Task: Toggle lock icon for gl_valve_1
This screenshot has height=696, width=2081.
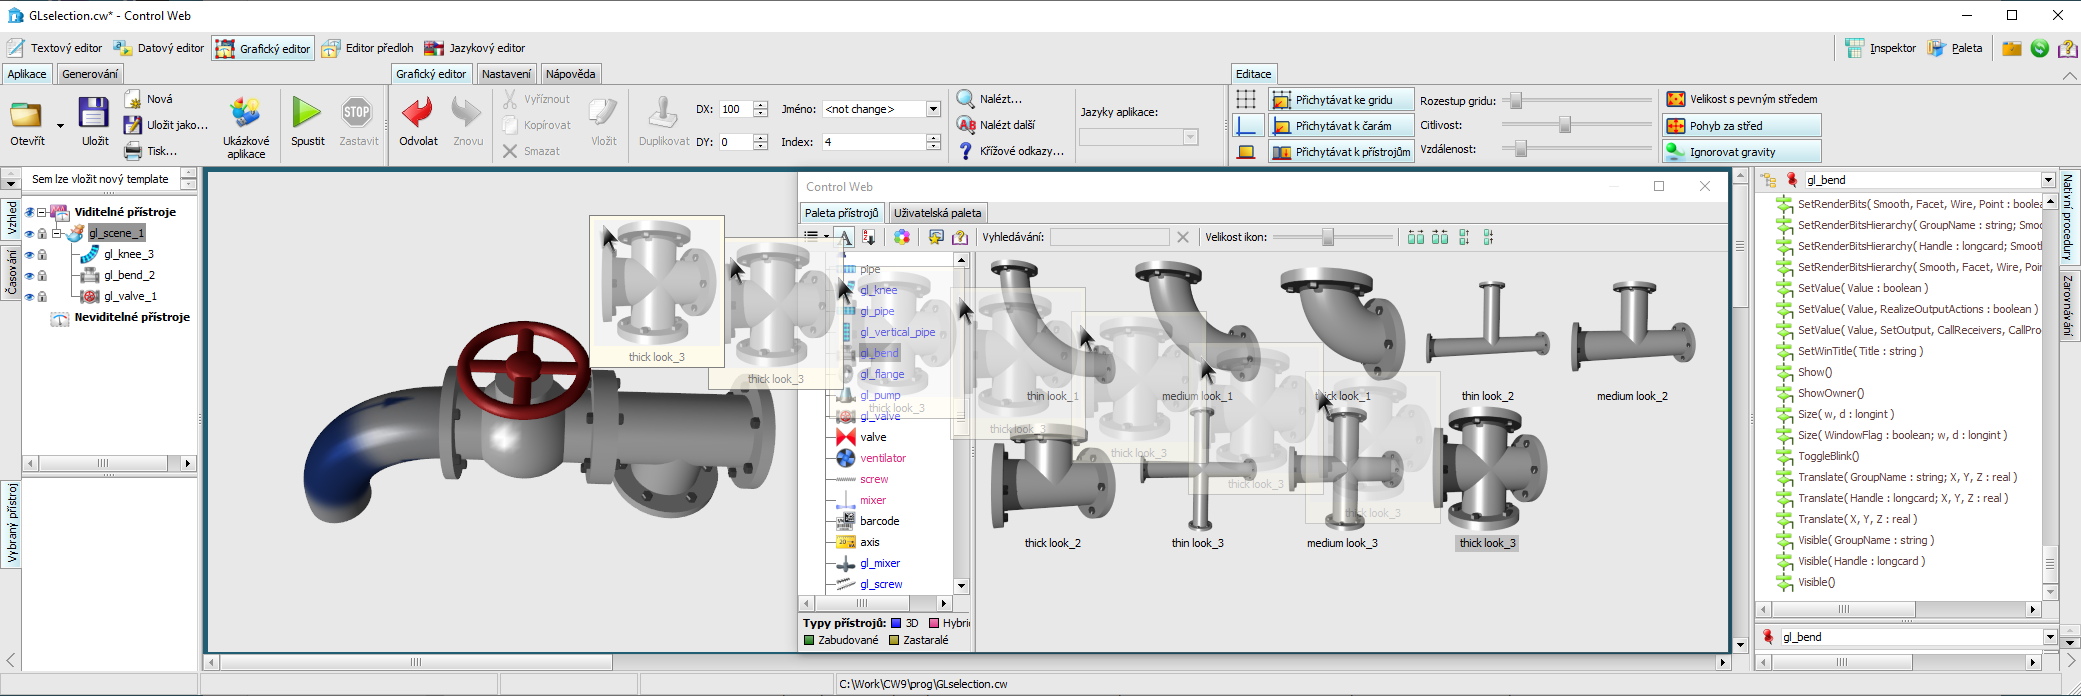Action: click(42, 297)
